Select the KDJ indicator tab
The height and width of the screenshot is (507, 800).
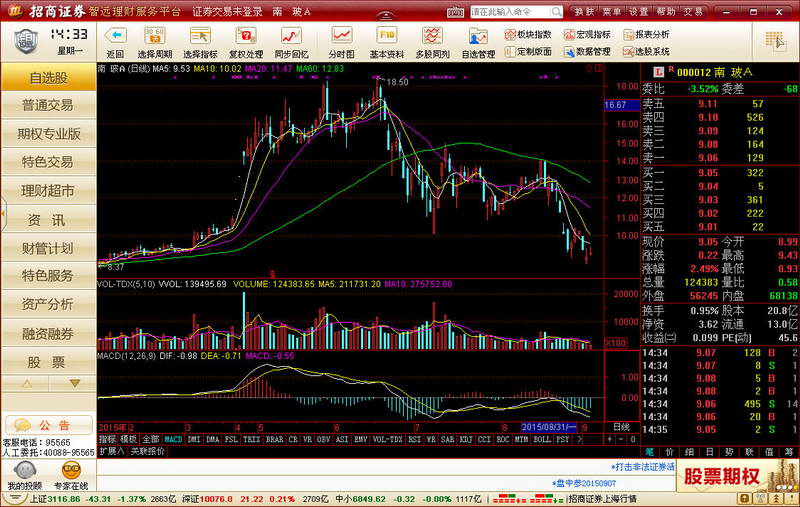466,439
